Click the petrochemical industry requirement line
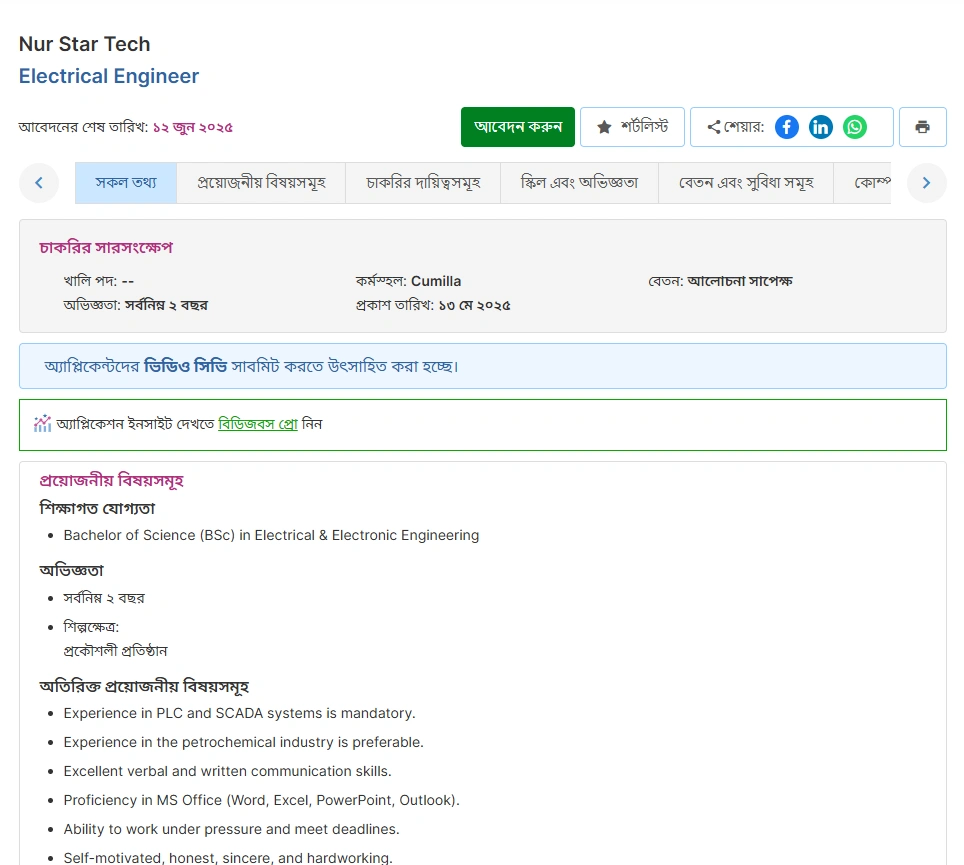This screenshot has width=964, height=865. click(243, 742)
